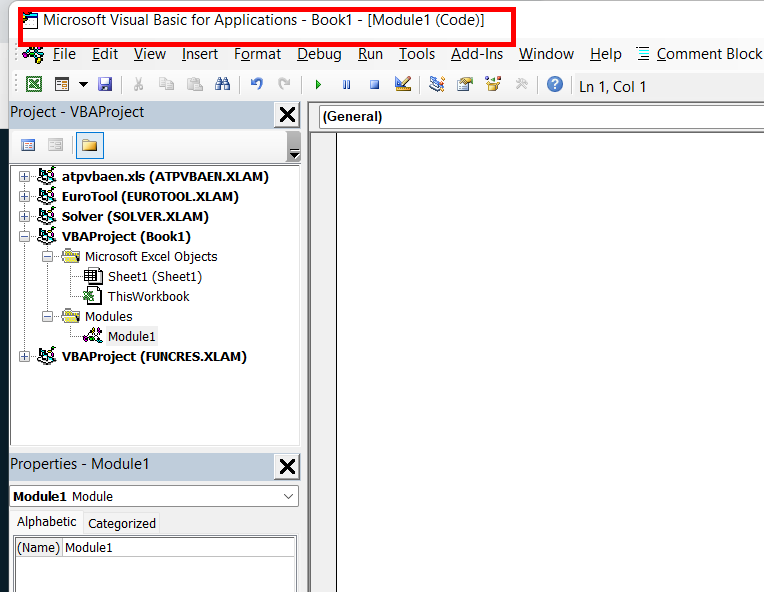
Task: Open the File menu
Action: point(64,54)
